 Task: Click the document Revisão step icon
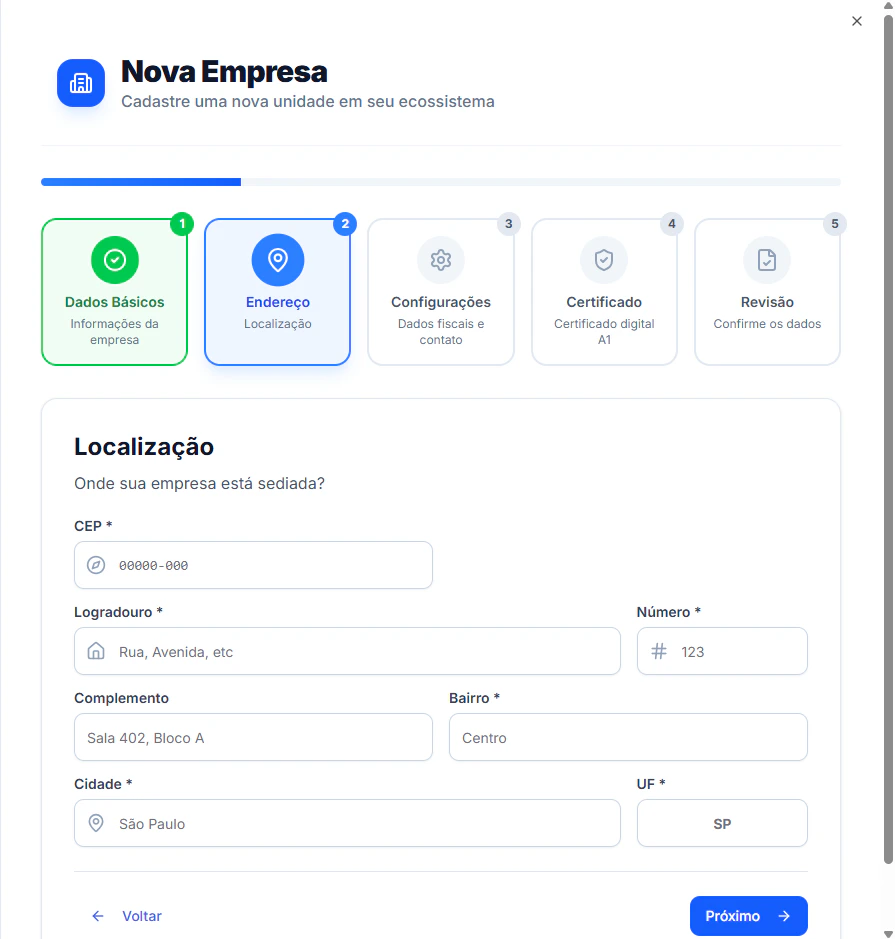[x=767, y=260]
